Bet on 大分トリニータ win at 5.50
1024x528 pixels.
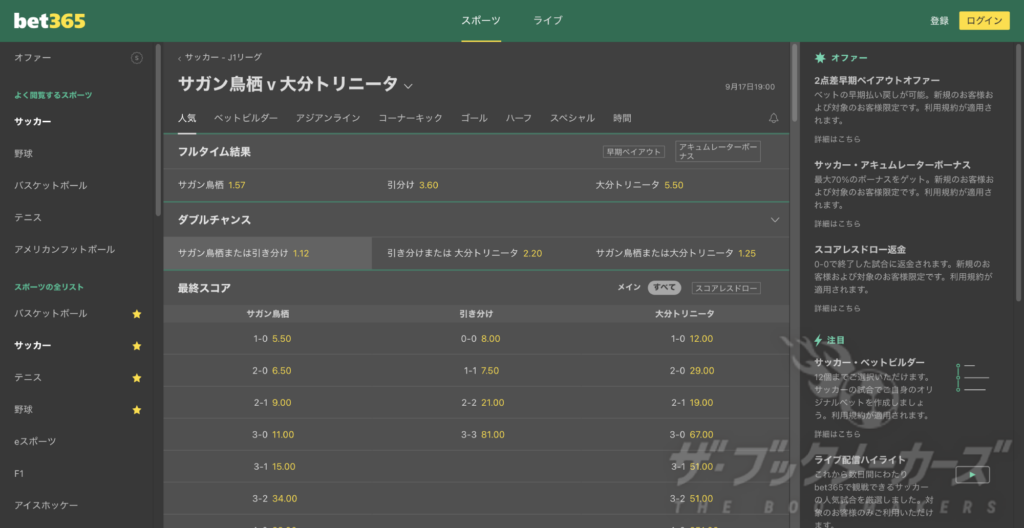tap(685, 185)
